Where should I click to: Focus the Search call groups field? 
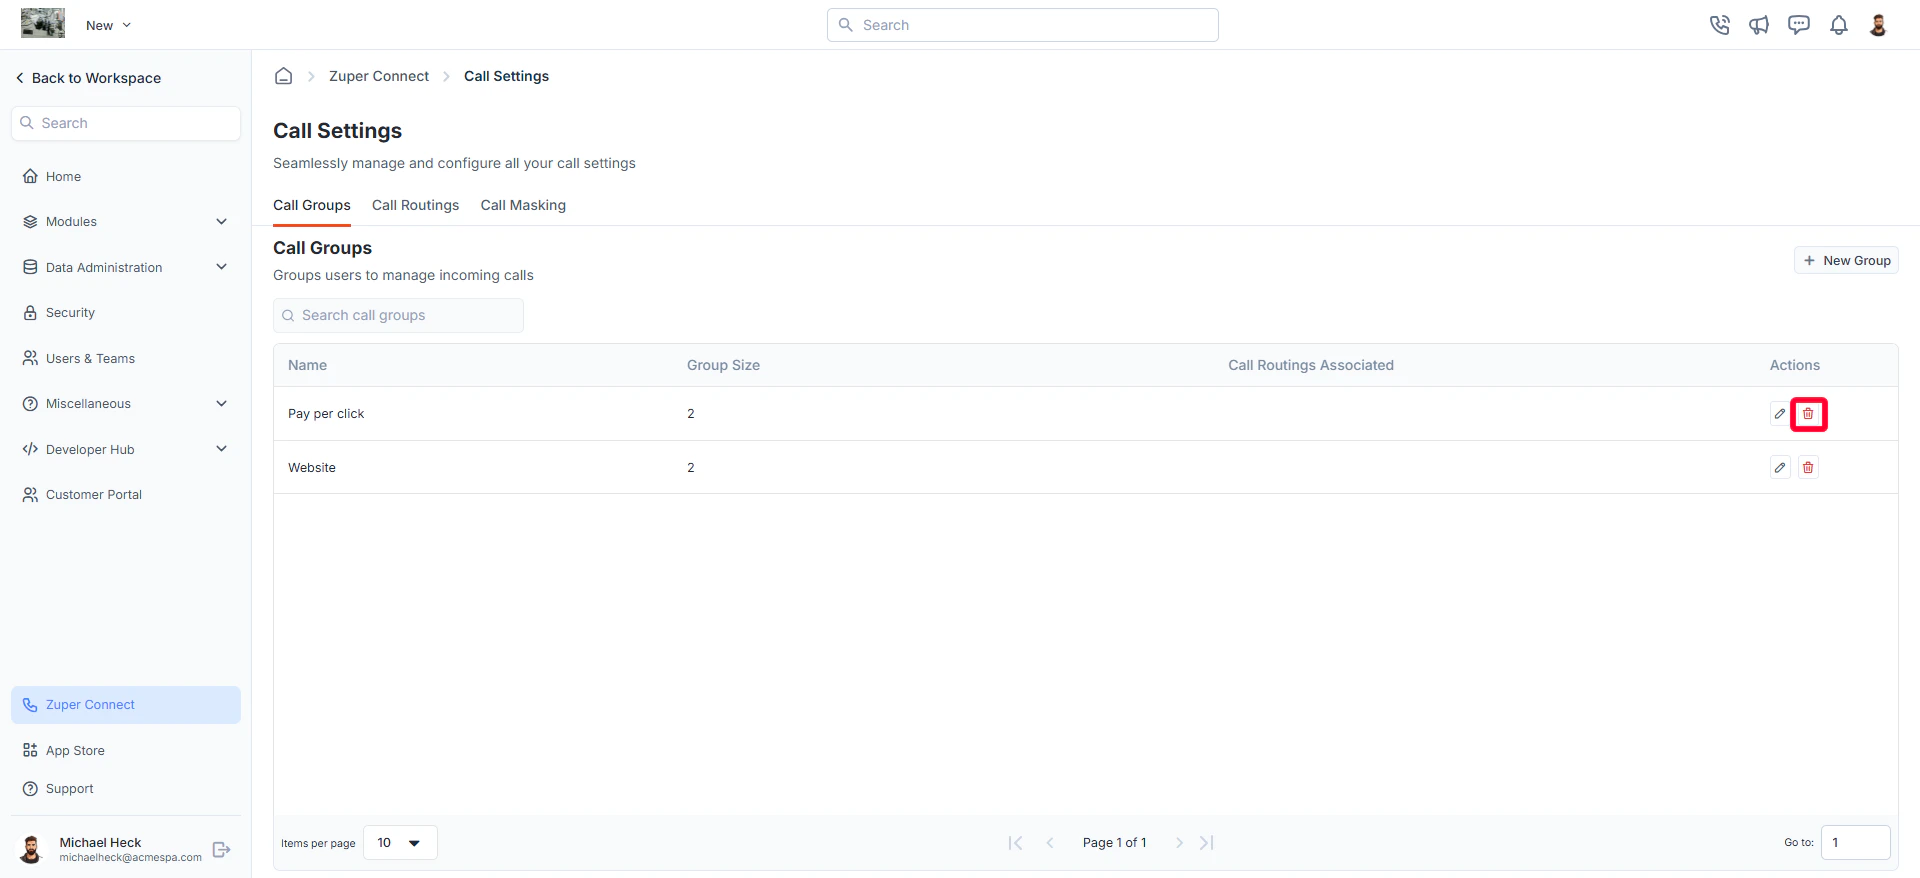click(x=398, y=315)
